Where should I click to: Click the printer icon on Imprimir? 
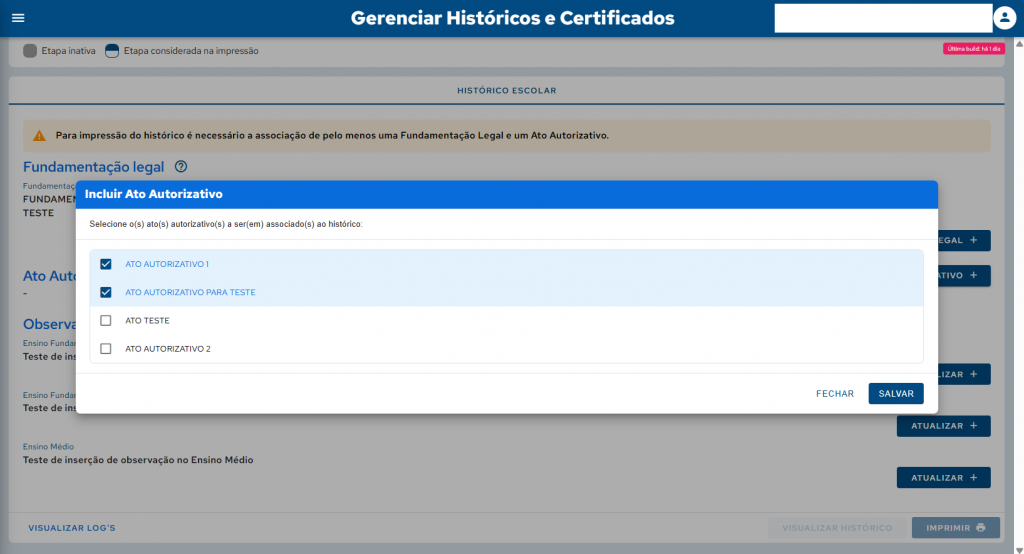(981, 528)
